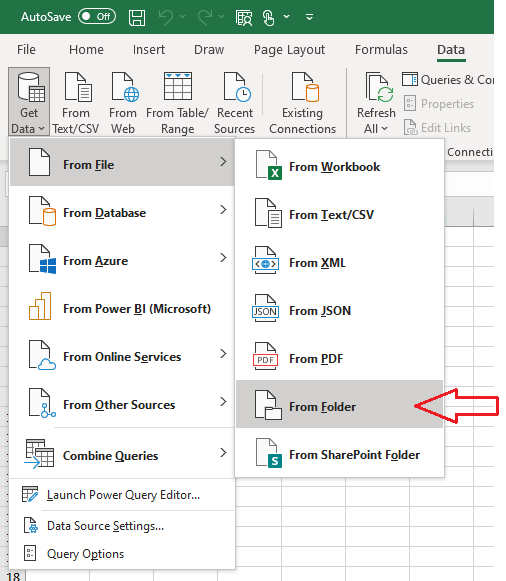This screenshot has width=506, height=581.
Task: Click the red PDF file icon
Action: pos(265,356)
